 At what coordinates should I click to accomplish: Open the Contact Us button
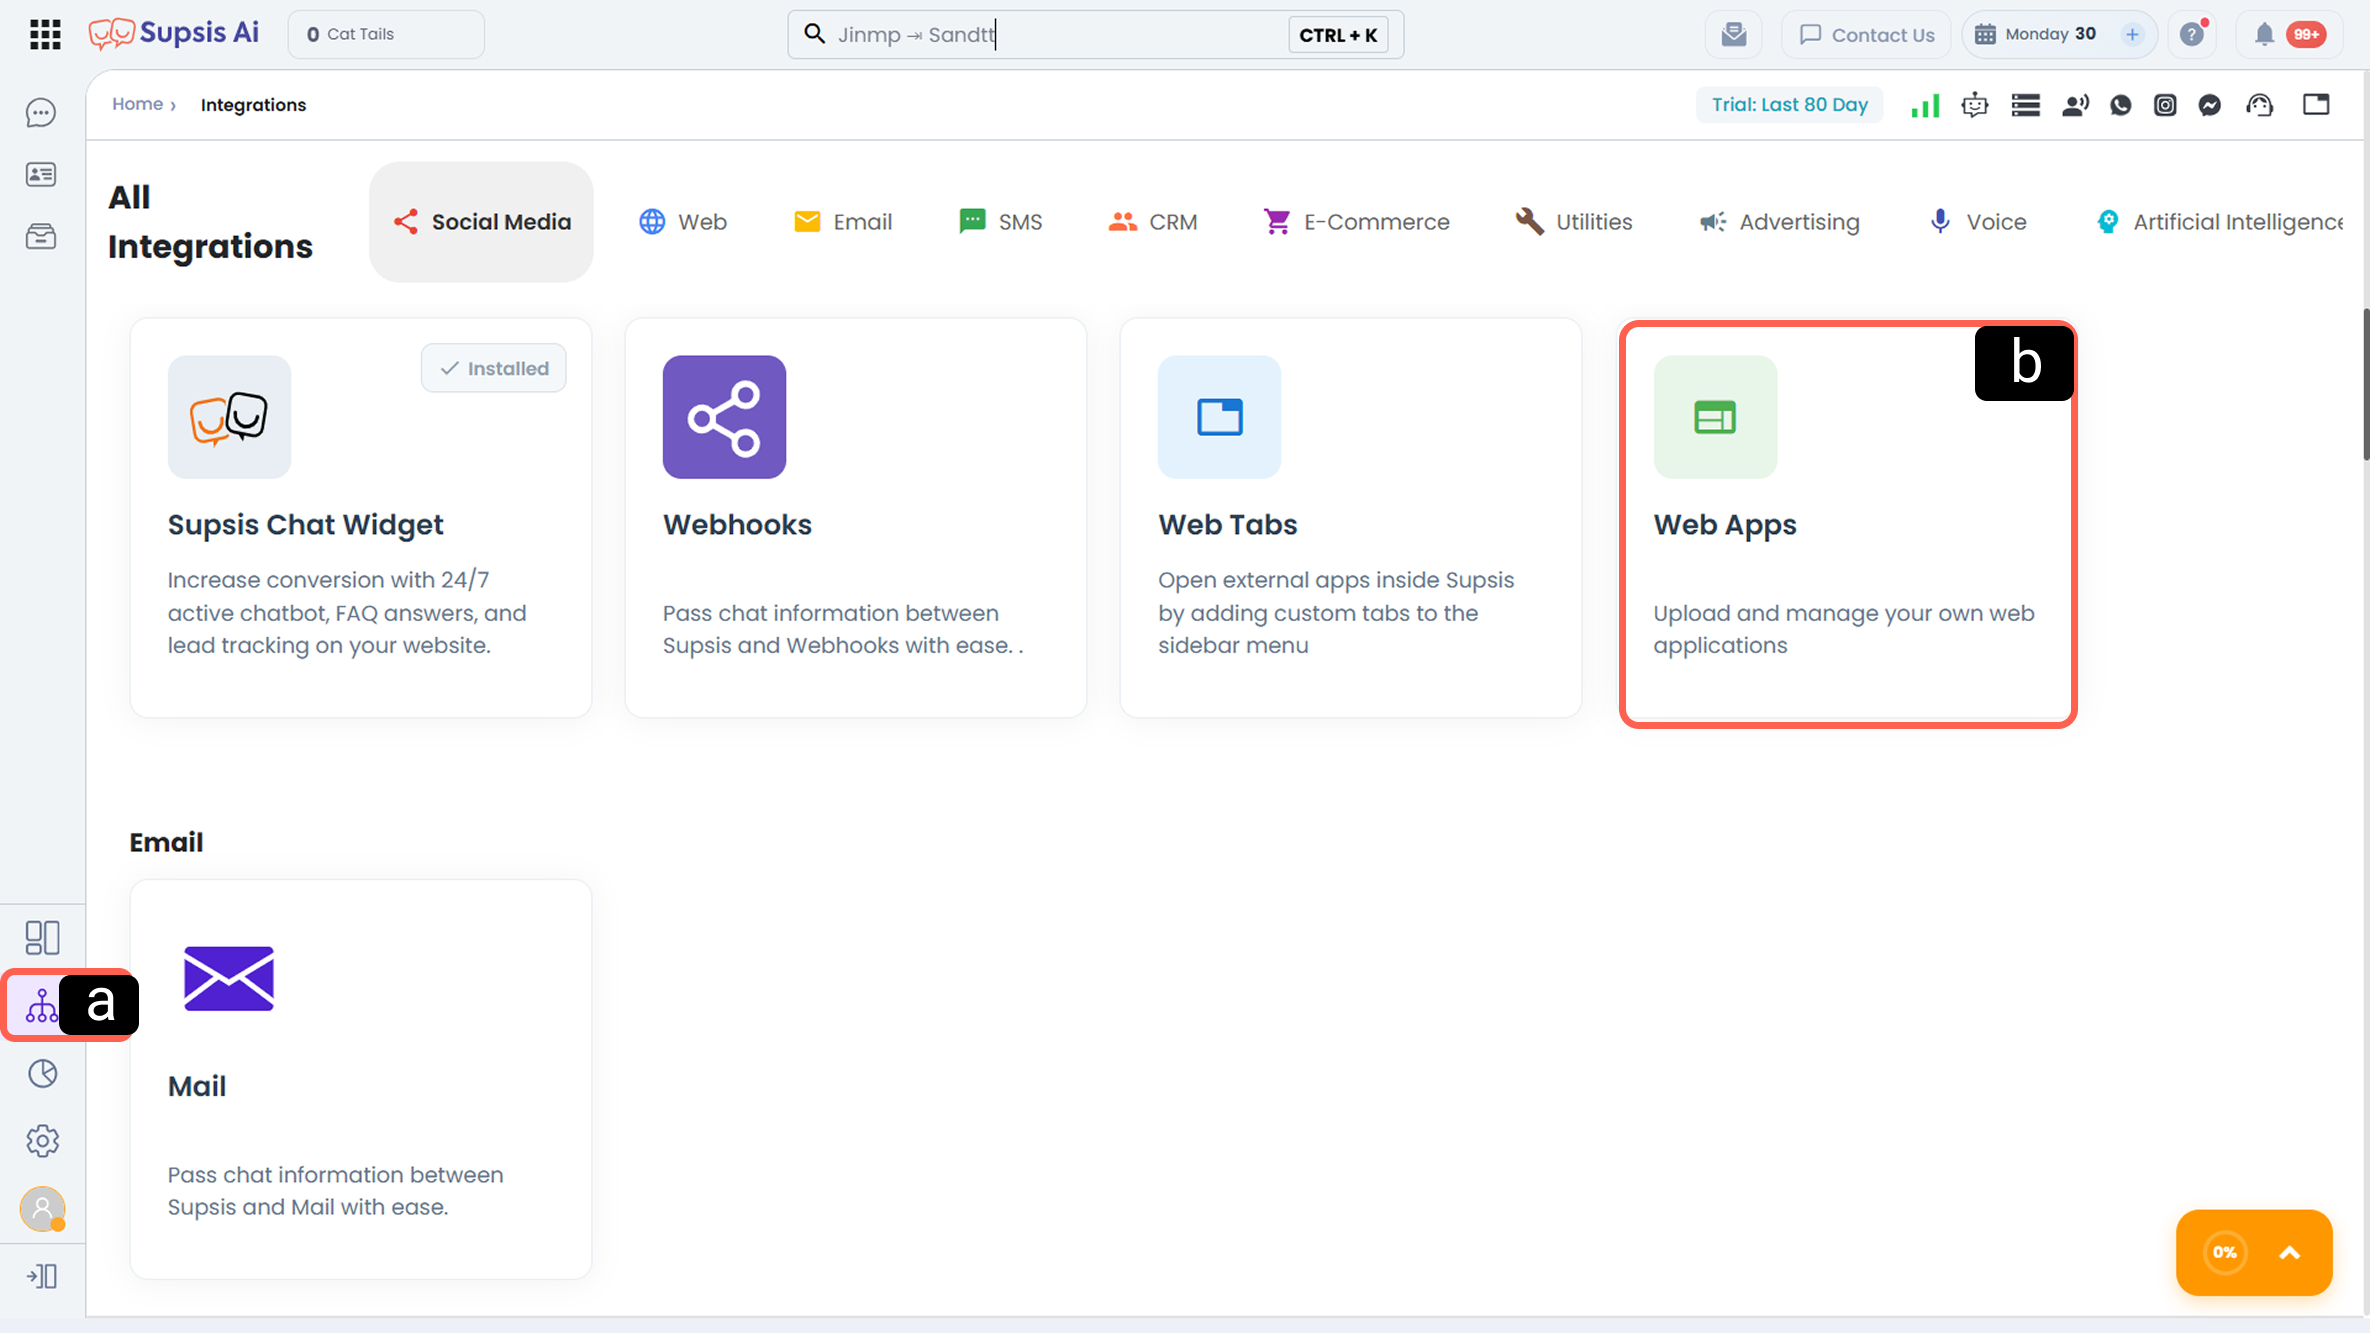point(1866,34)
